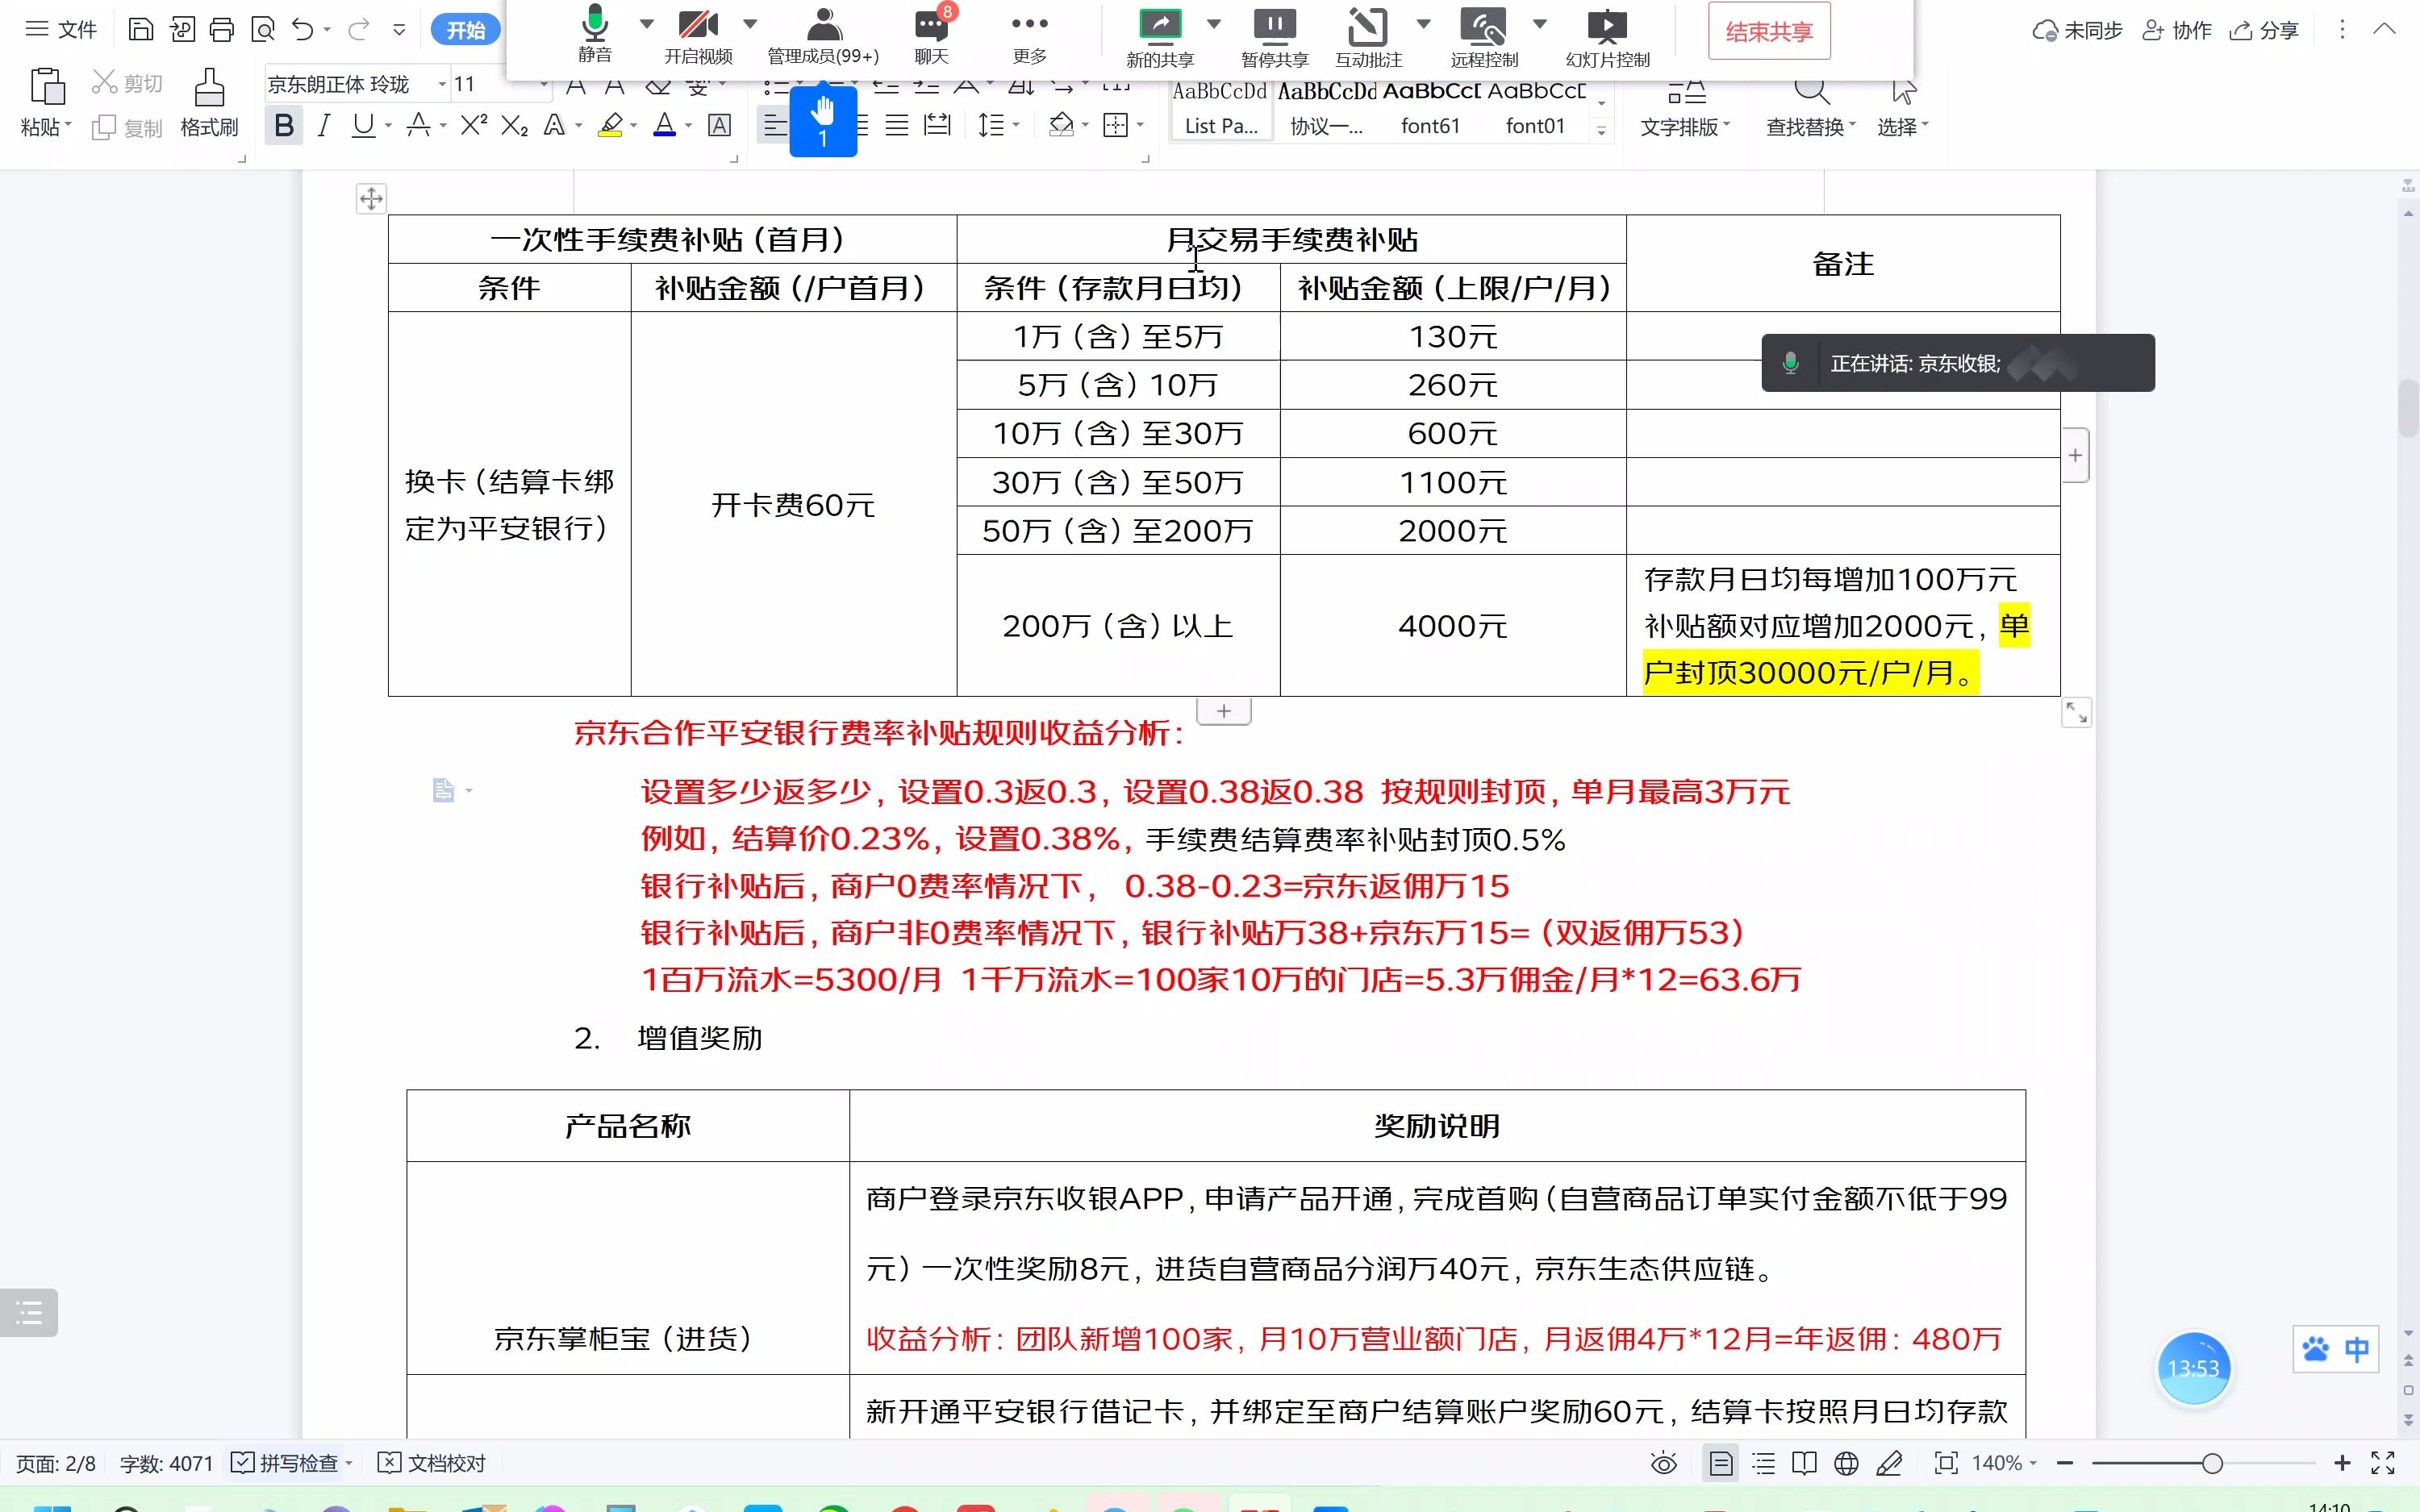The height and width of the screenshot is (1512, 2420).
Task: Toggle justify alignment
Action: coord(897,125)
